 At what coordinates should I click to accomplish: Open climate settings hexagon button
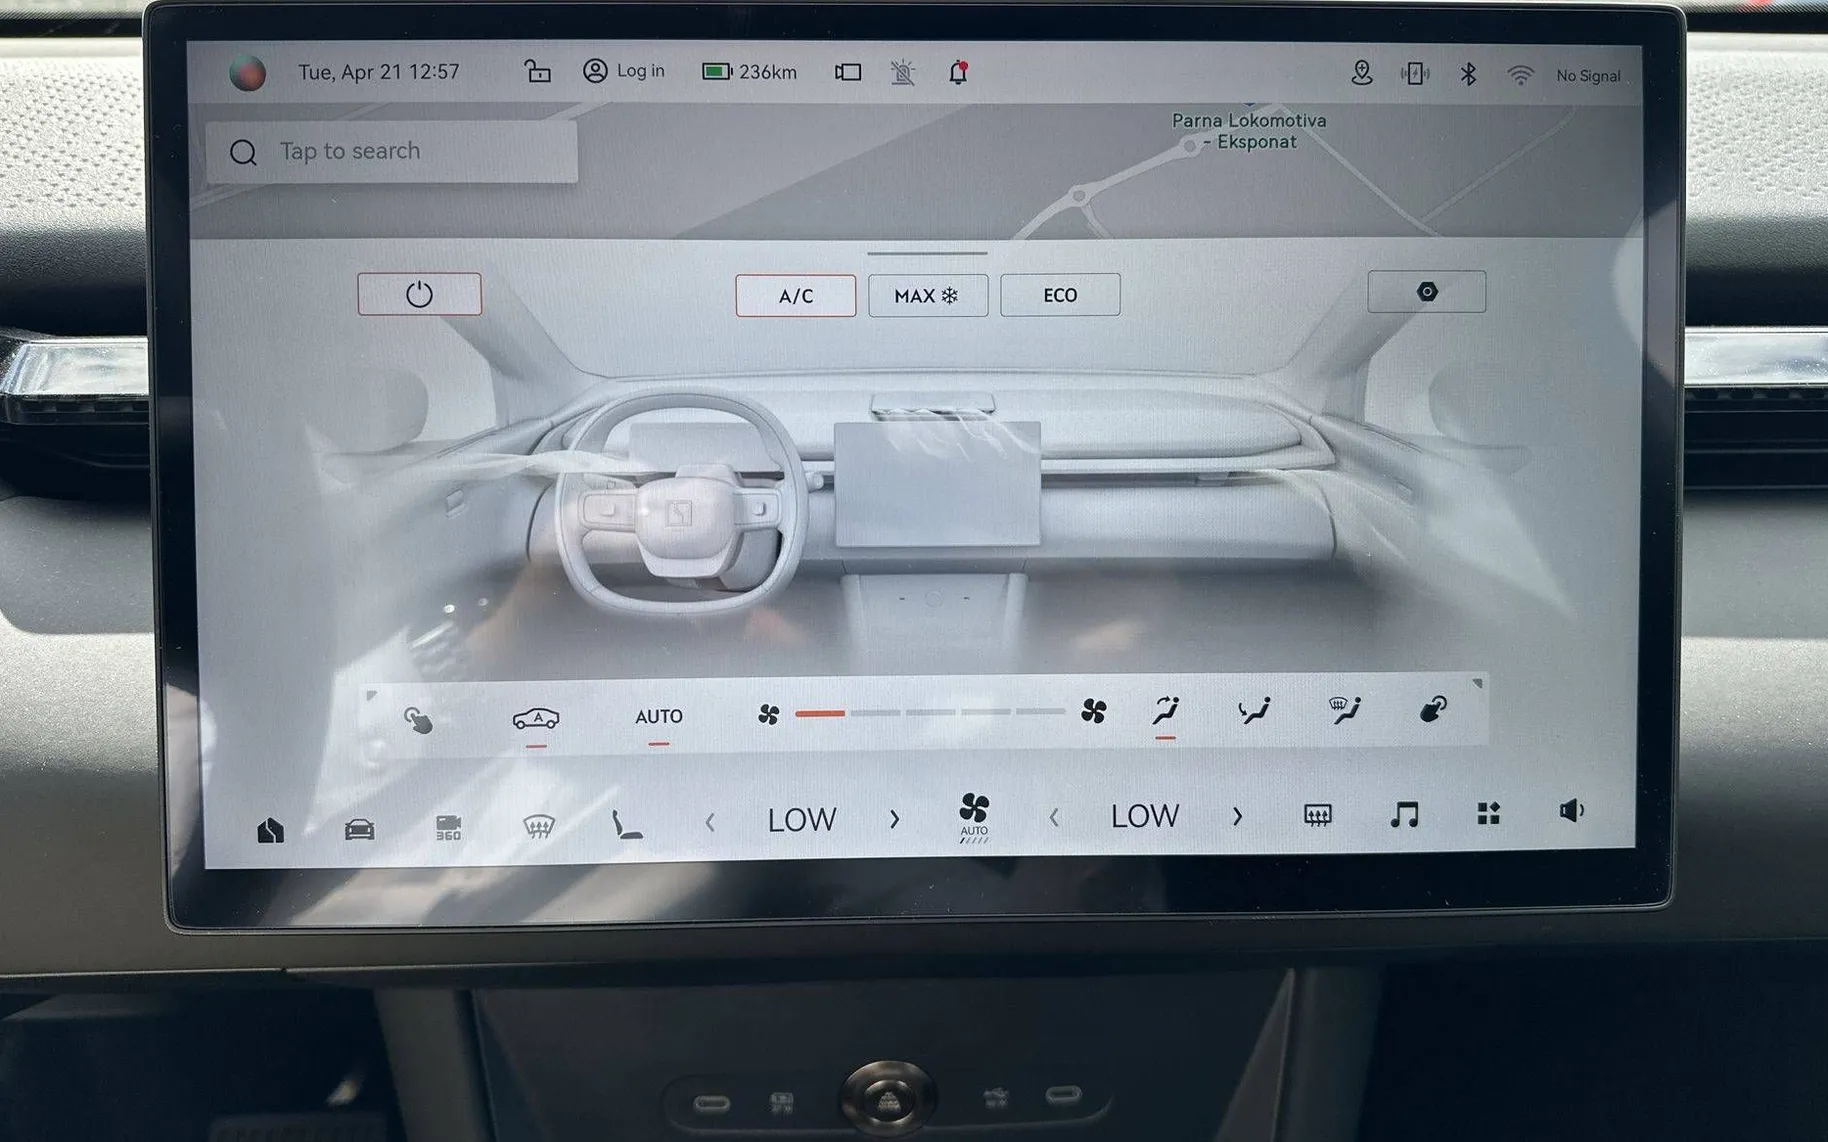pos(1427,292)
